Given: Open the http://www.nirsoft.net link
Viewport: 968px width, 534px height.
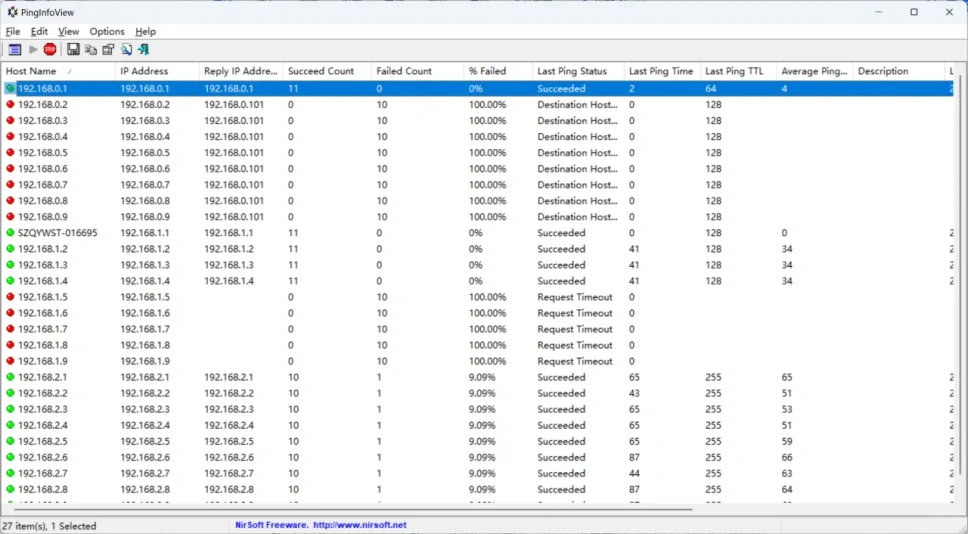Looking at the screenshot, I should click(x=360, y=525).
